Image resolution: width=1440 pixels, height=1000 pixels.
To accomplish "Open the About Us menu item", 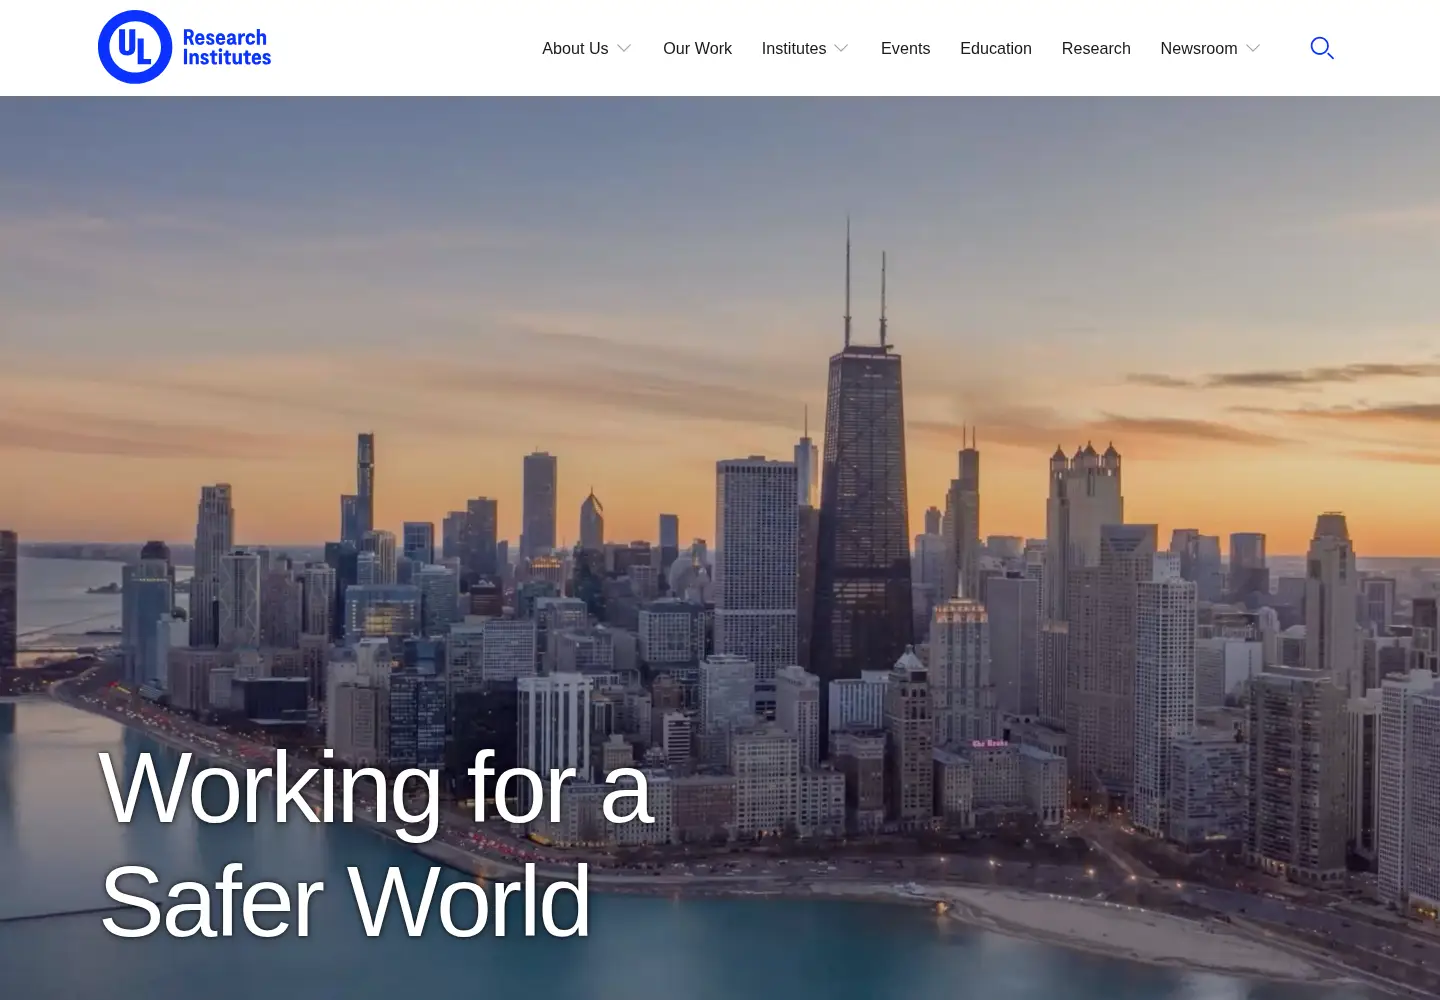I will [x=575, y=48].
